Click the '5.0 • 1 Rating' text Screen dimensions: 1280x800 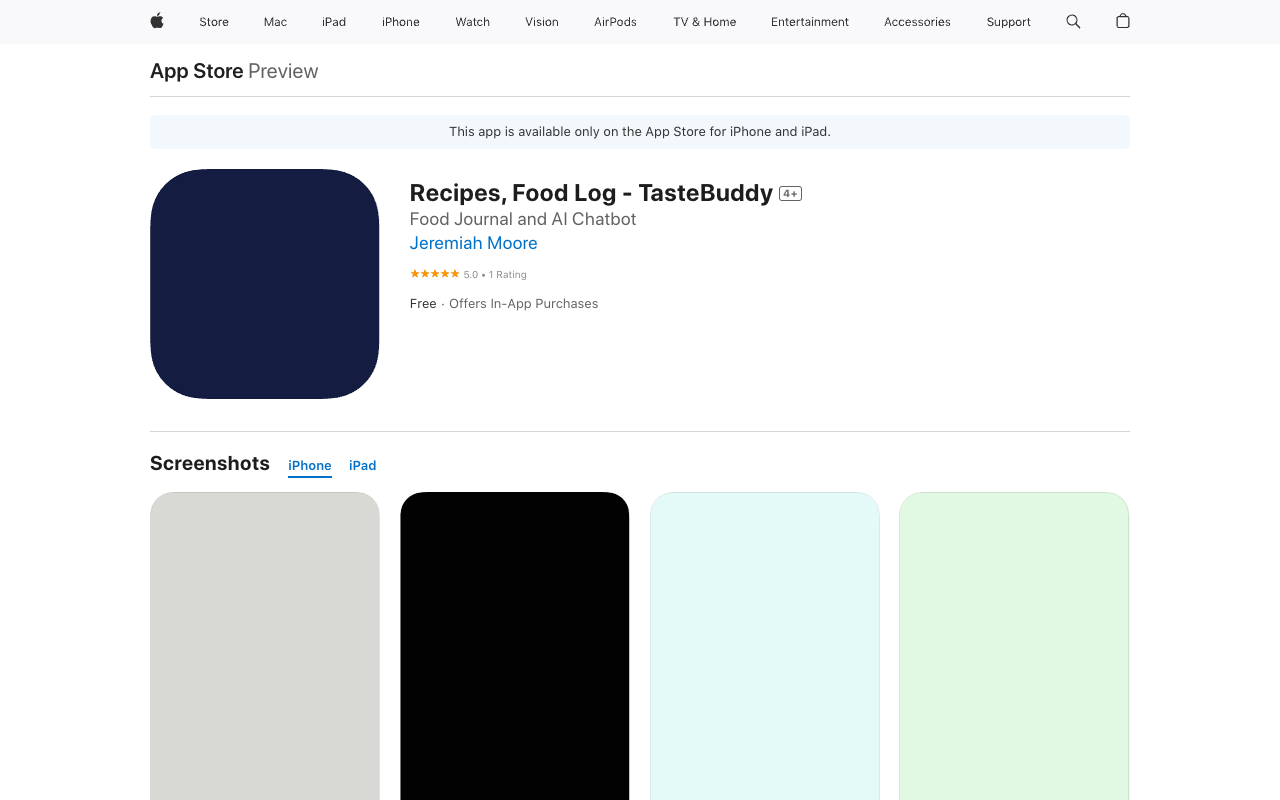(x=495, y=275)
